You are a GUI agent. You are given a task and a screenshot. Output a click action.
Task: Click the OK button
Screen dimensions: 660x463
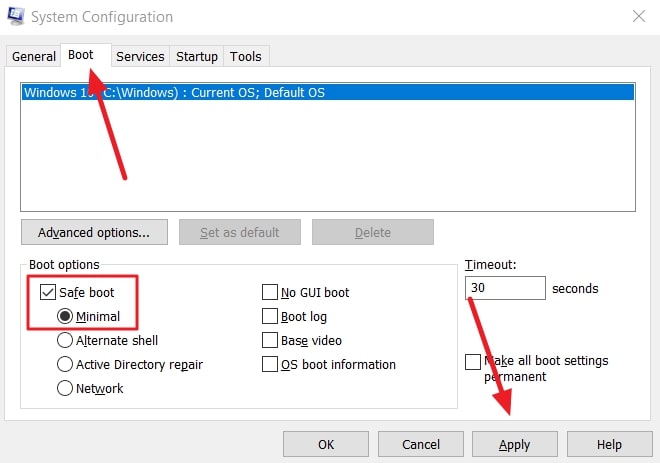point(326,444)
